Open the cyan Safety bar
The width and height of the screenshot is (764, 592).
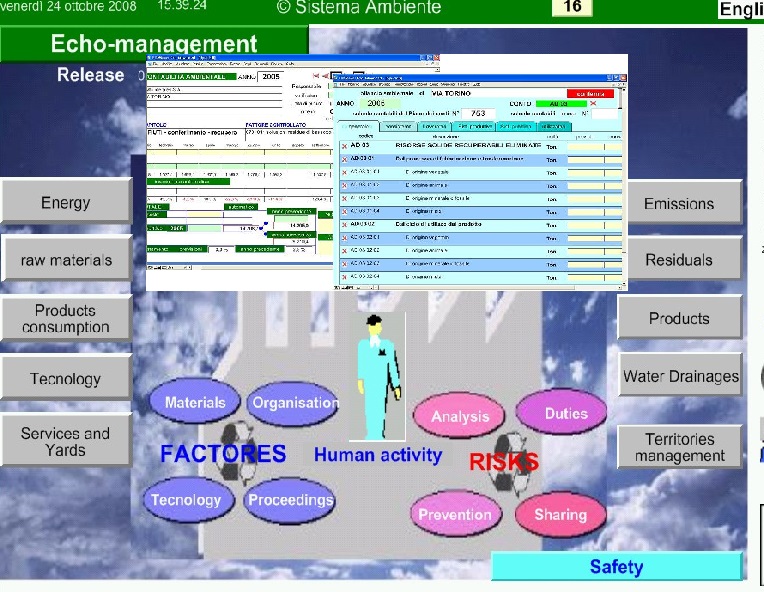click(616, 567)
